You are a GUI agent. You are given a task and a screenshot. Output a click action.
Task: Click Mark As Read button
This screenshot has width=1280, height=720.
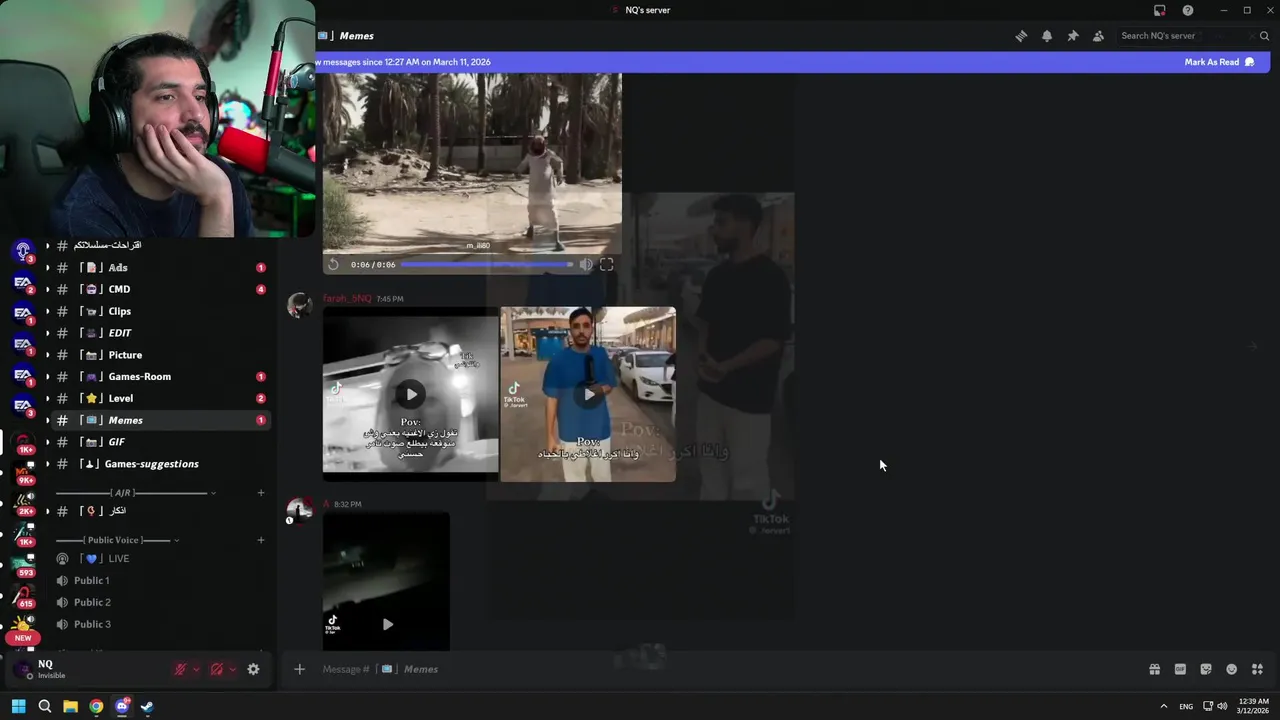click(1219, 62)
